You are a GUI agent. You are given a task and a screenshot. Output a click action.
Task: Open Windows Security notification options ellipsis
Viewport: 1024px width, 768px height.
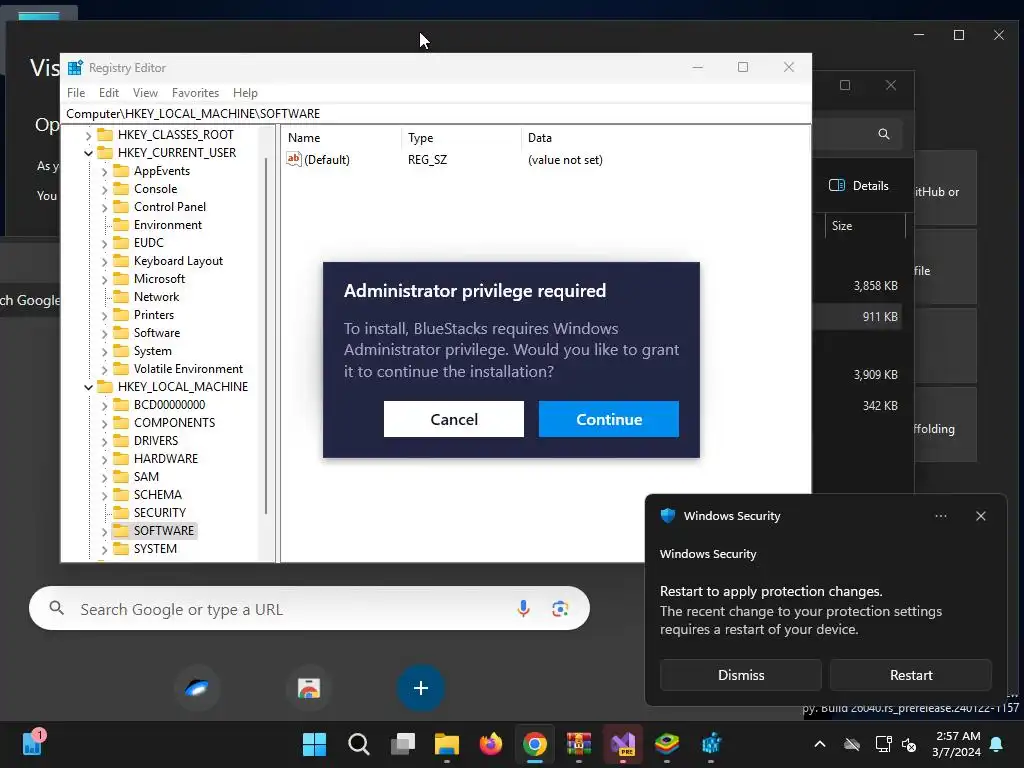pos(940,516)
